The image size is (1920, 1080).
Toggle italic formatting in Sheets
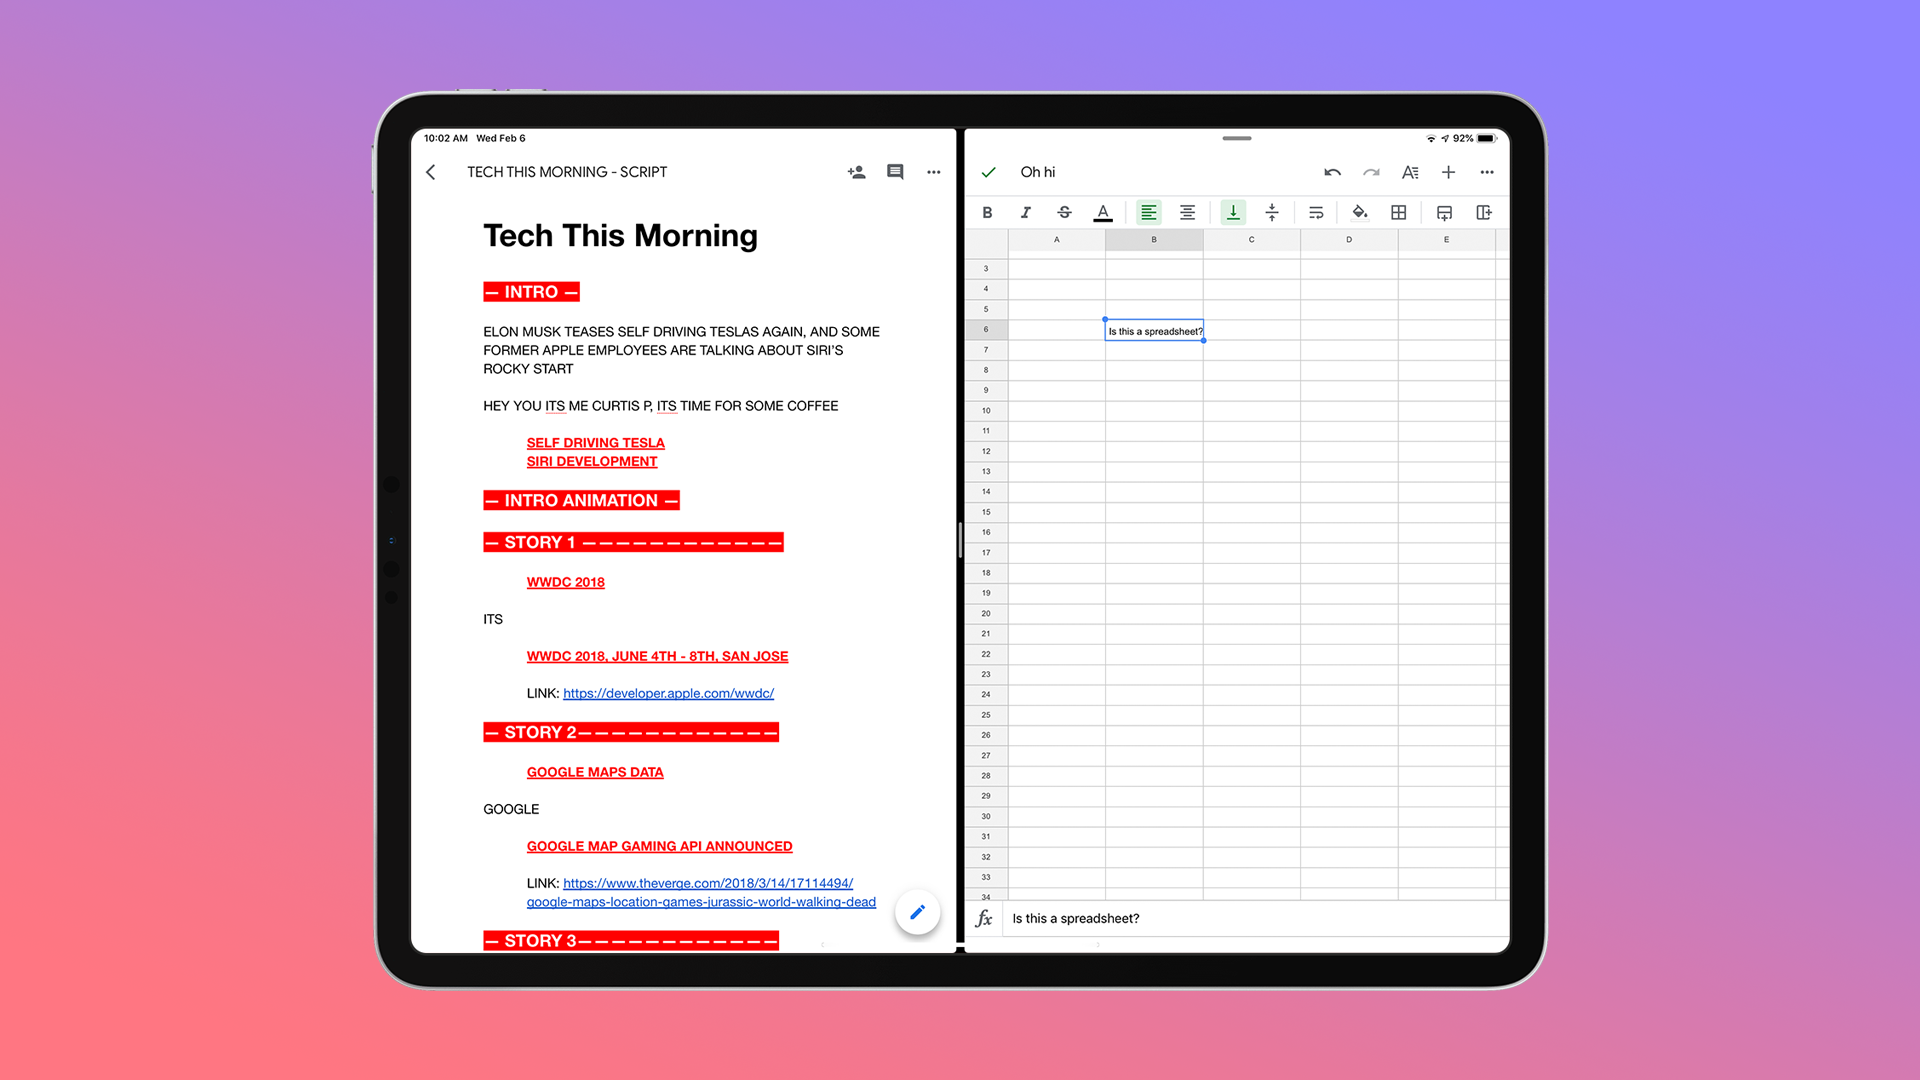tap(1025, 212)
